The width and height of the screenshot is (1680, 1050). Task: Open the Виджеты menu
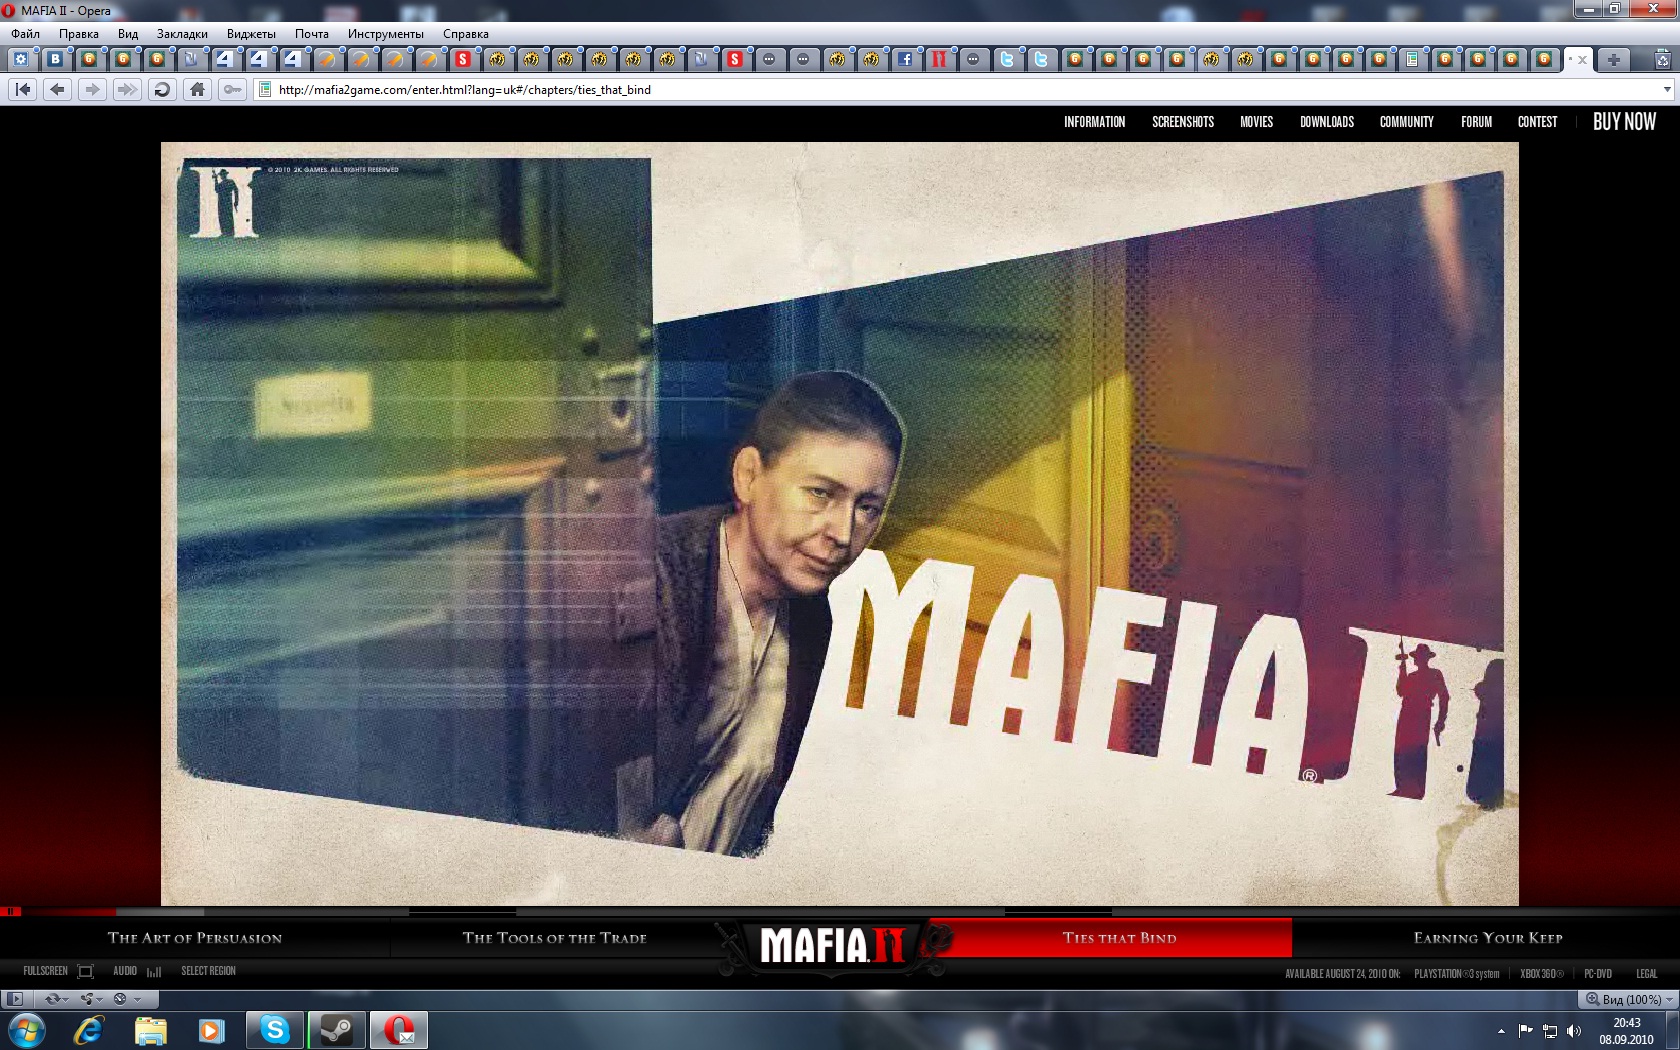pos(251,34)
